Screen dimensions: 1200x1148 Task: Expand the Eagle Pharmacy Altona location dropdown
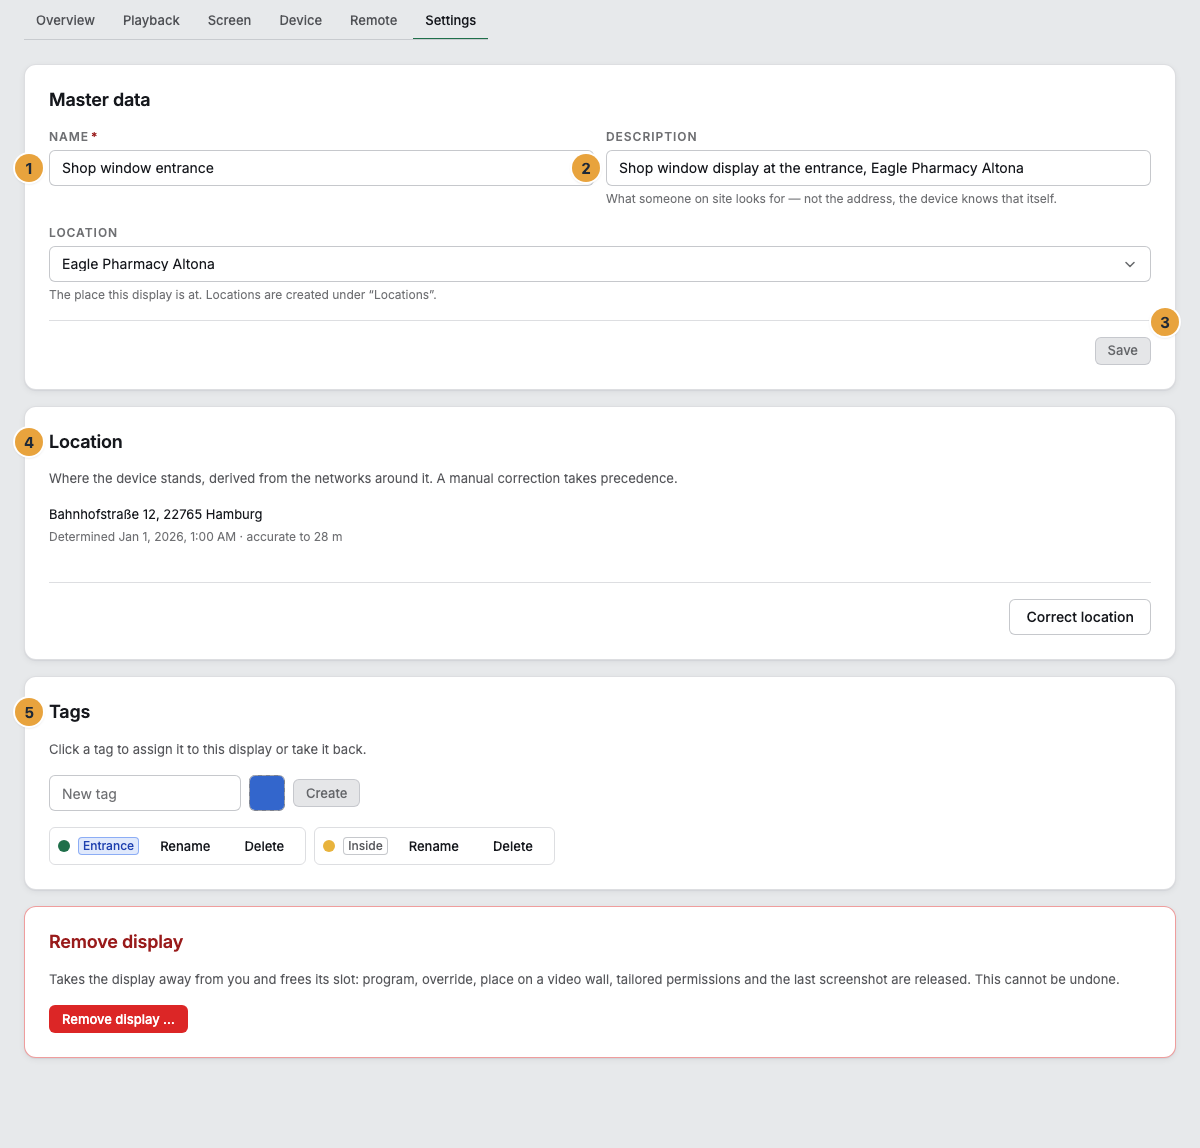coord(600,264)
